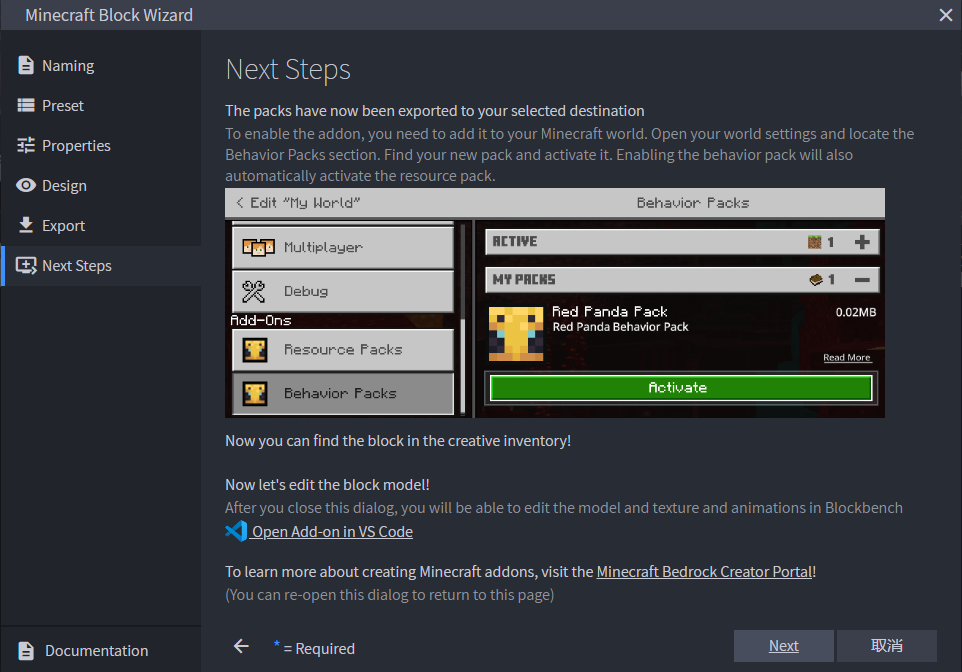Click the tutorial screenshot image
Image resolution: width=962 pixels, height=672 pixels.
pos(555,303)
